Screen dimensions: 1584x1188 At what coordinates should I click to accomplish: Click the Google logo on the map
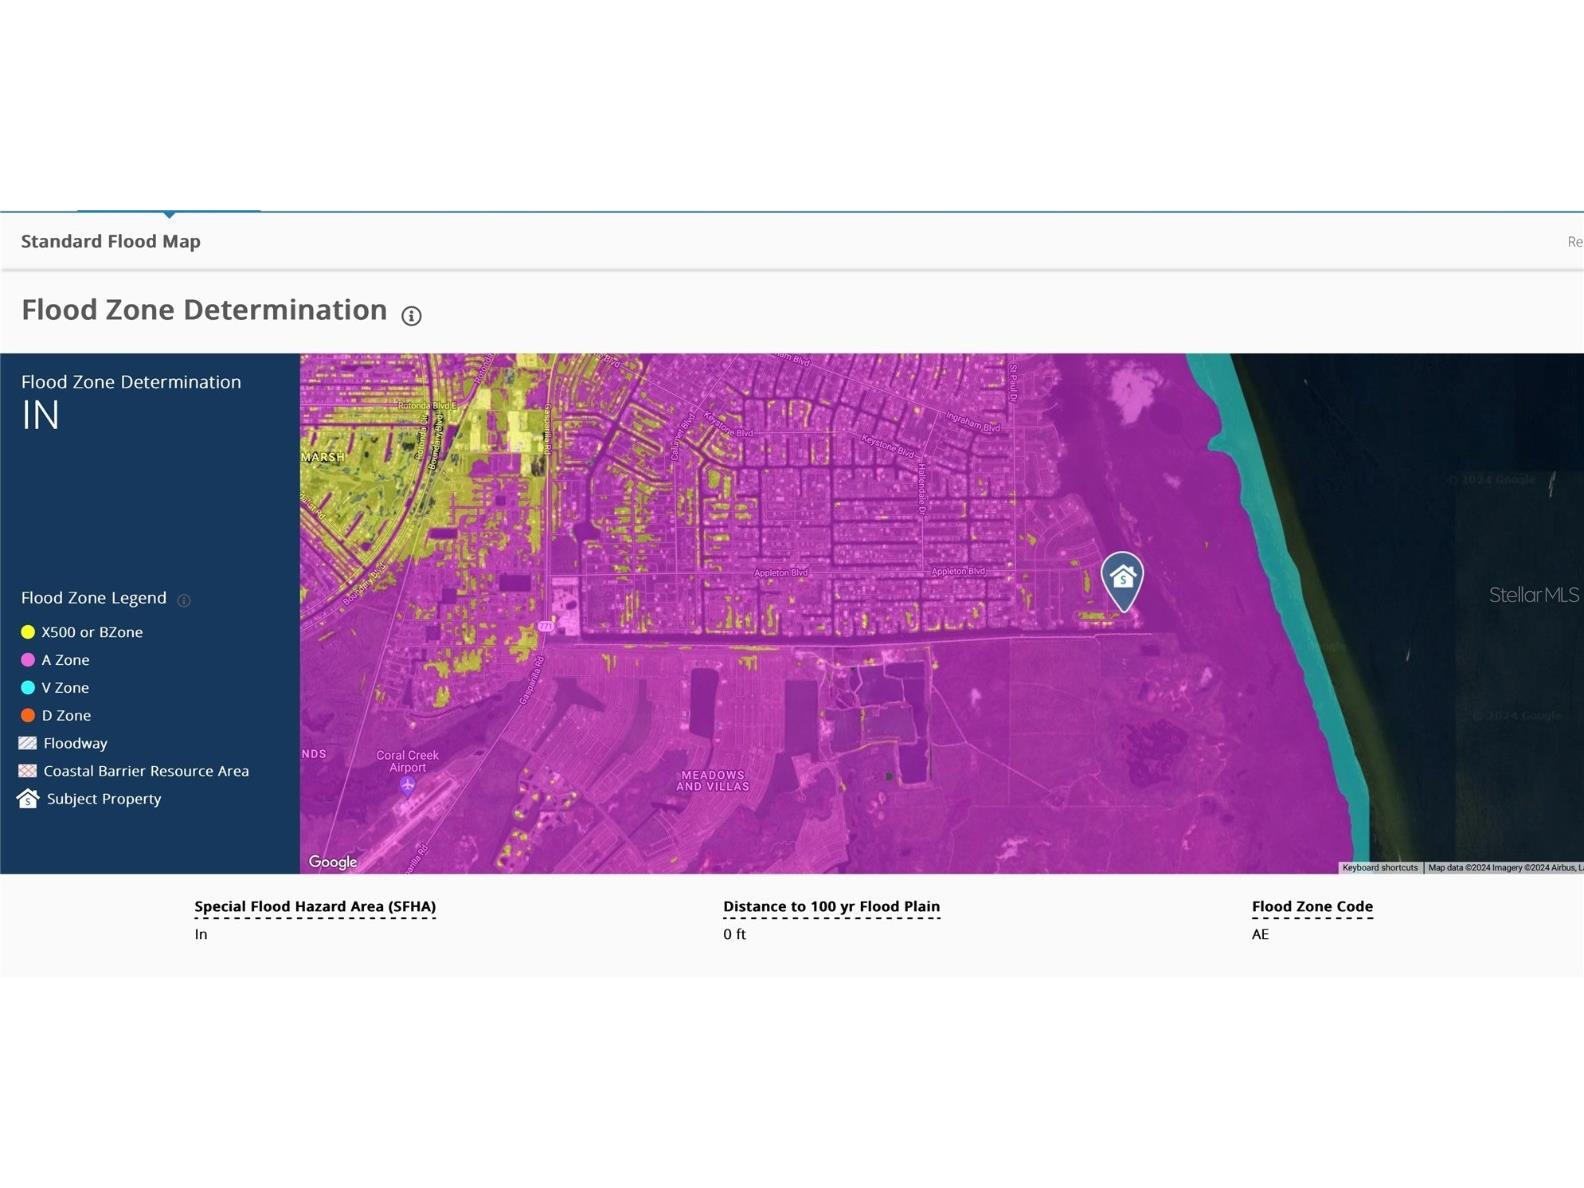pyautogui.click(x=333, y=862)
